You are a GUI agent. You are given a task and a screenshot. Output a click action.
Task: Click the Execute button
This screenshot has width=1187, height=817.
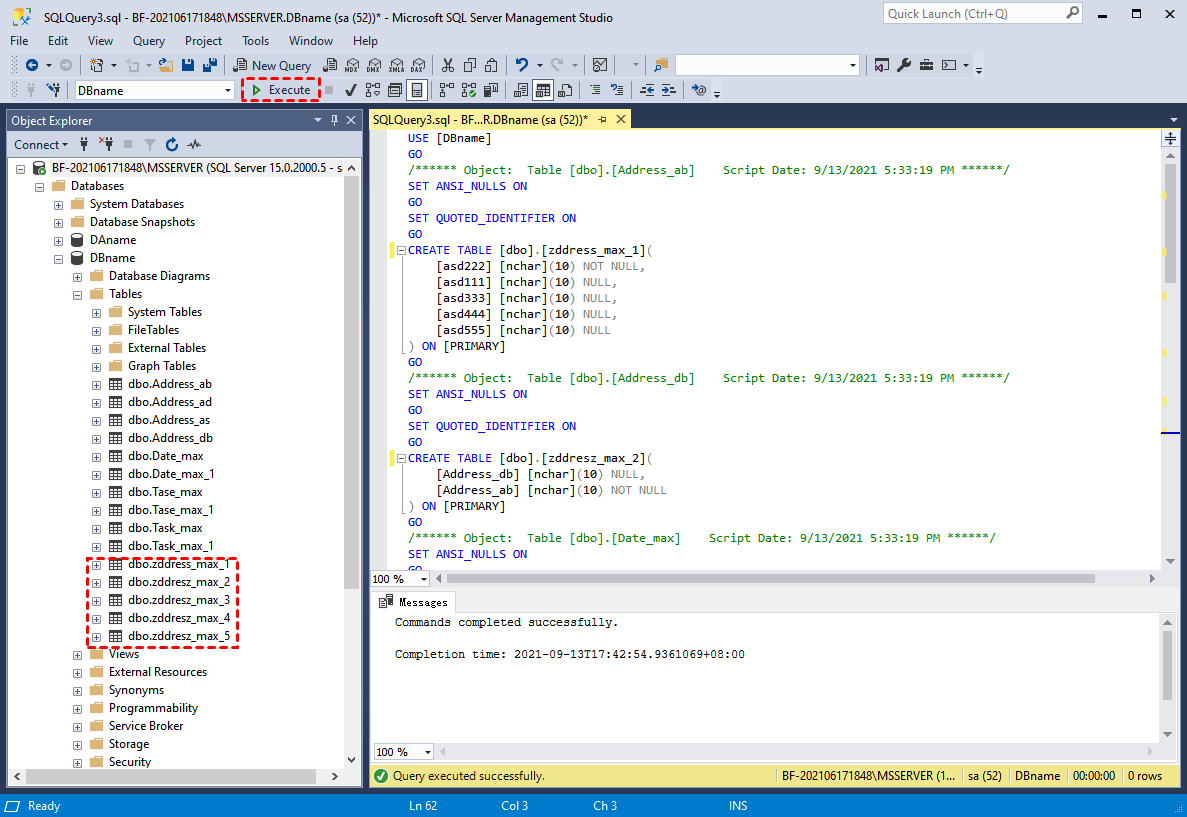(x=281, y=90)
